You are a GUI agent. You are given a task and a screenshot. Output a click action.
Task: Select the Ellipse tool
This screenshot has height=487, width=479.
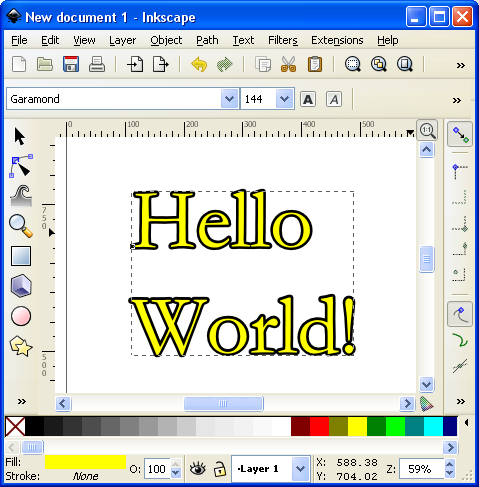21,316
